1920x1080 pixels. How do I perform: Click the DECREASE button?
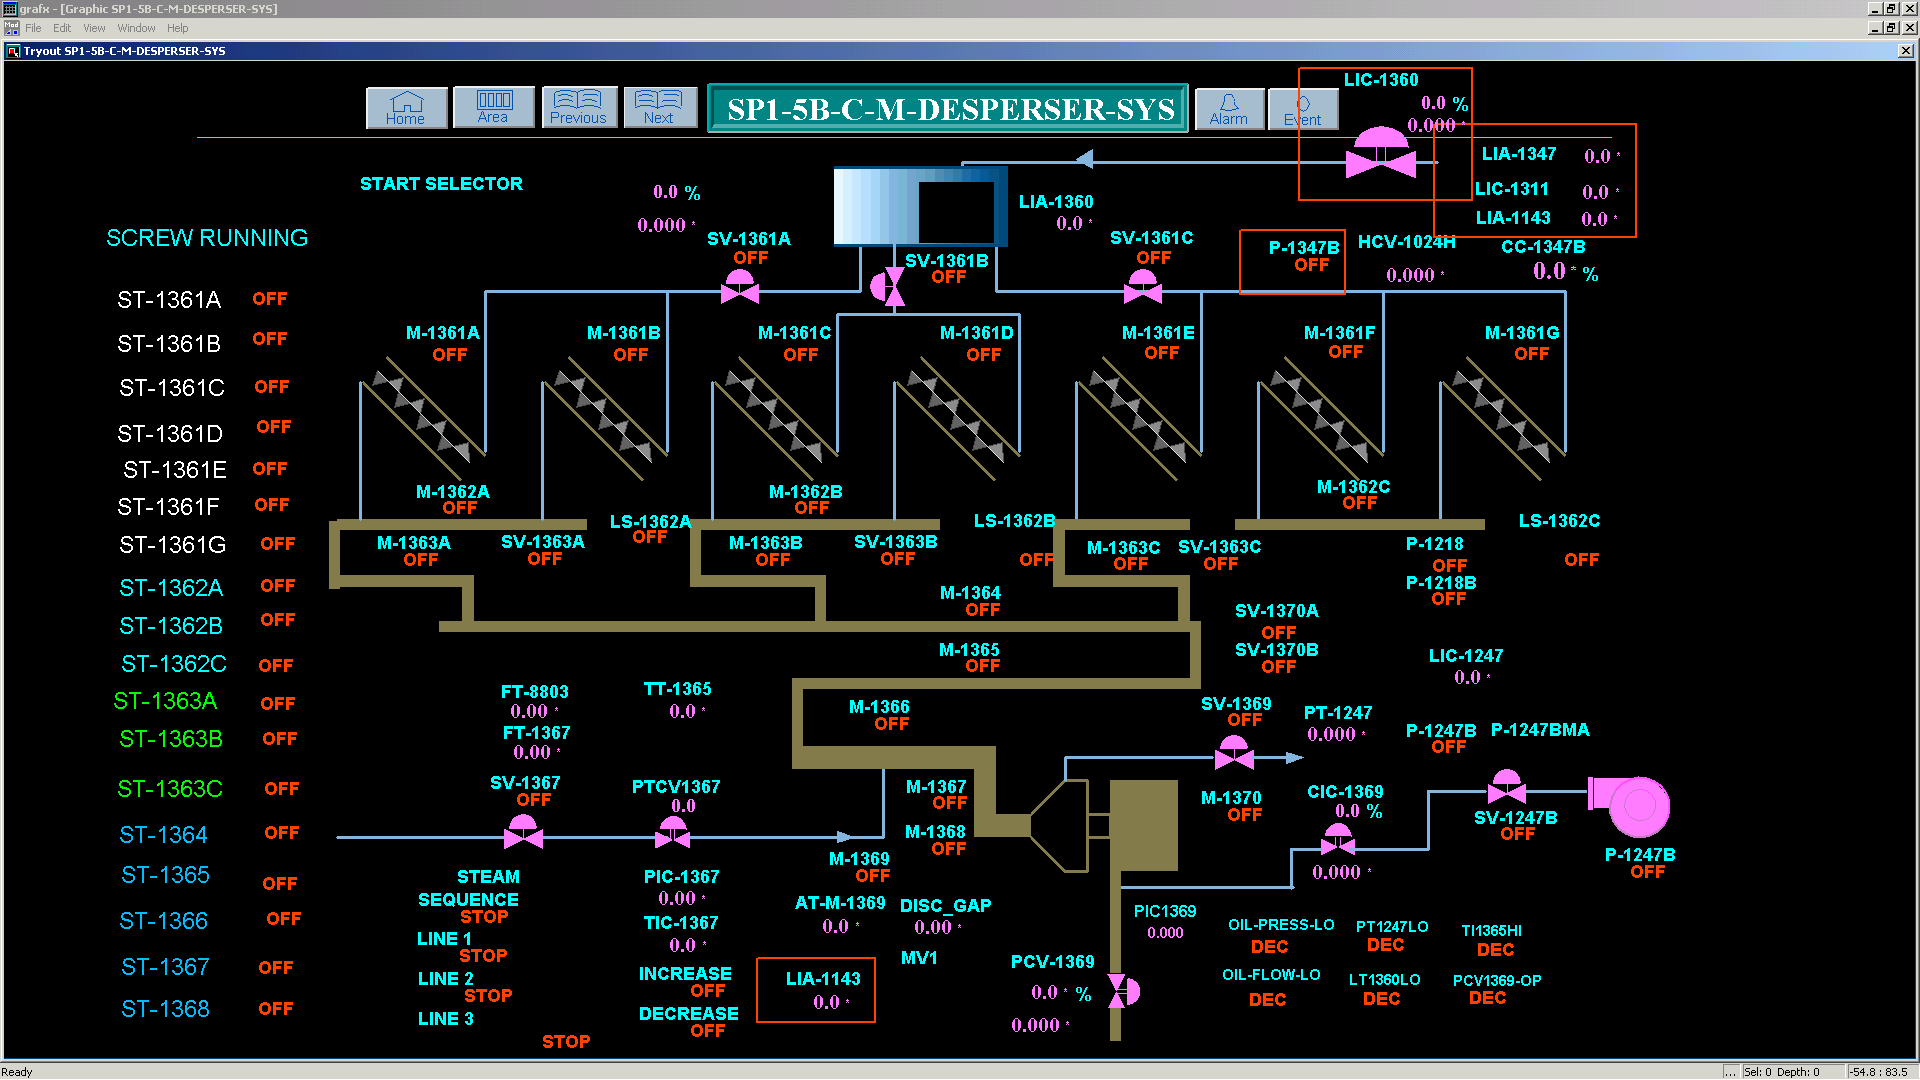pos(688,1013)
